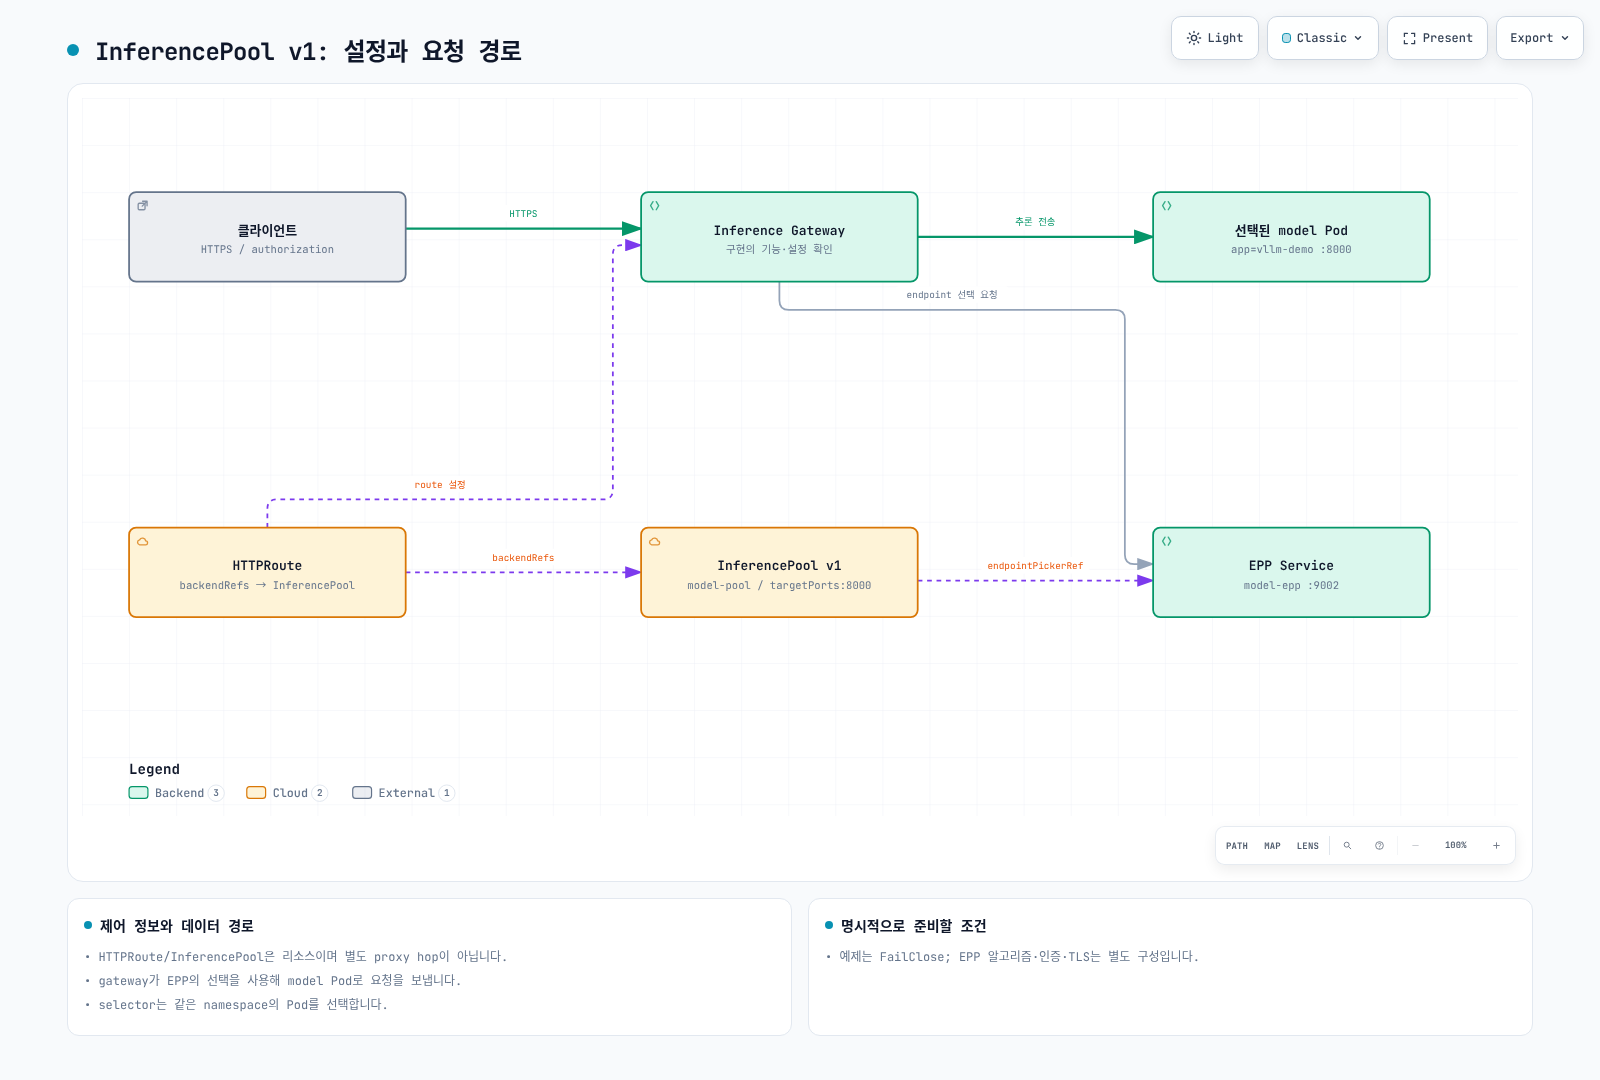1600x1080 pixels.
Task: Switch to MAP view mode
Action: [1272, 846]
